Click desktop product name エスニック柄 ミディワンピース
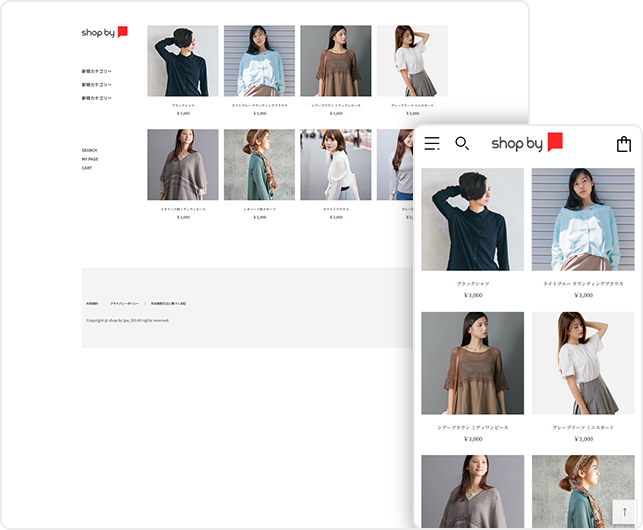Viewport: 643px width, 530px height. 183,209
